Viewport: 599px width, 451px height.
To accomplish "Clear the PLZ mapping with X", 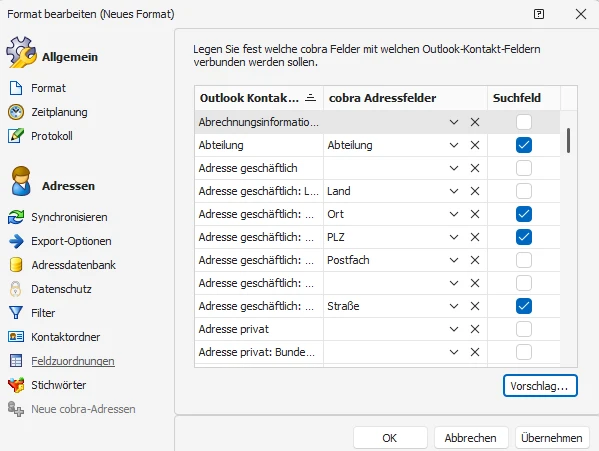I will coord(475,237).
